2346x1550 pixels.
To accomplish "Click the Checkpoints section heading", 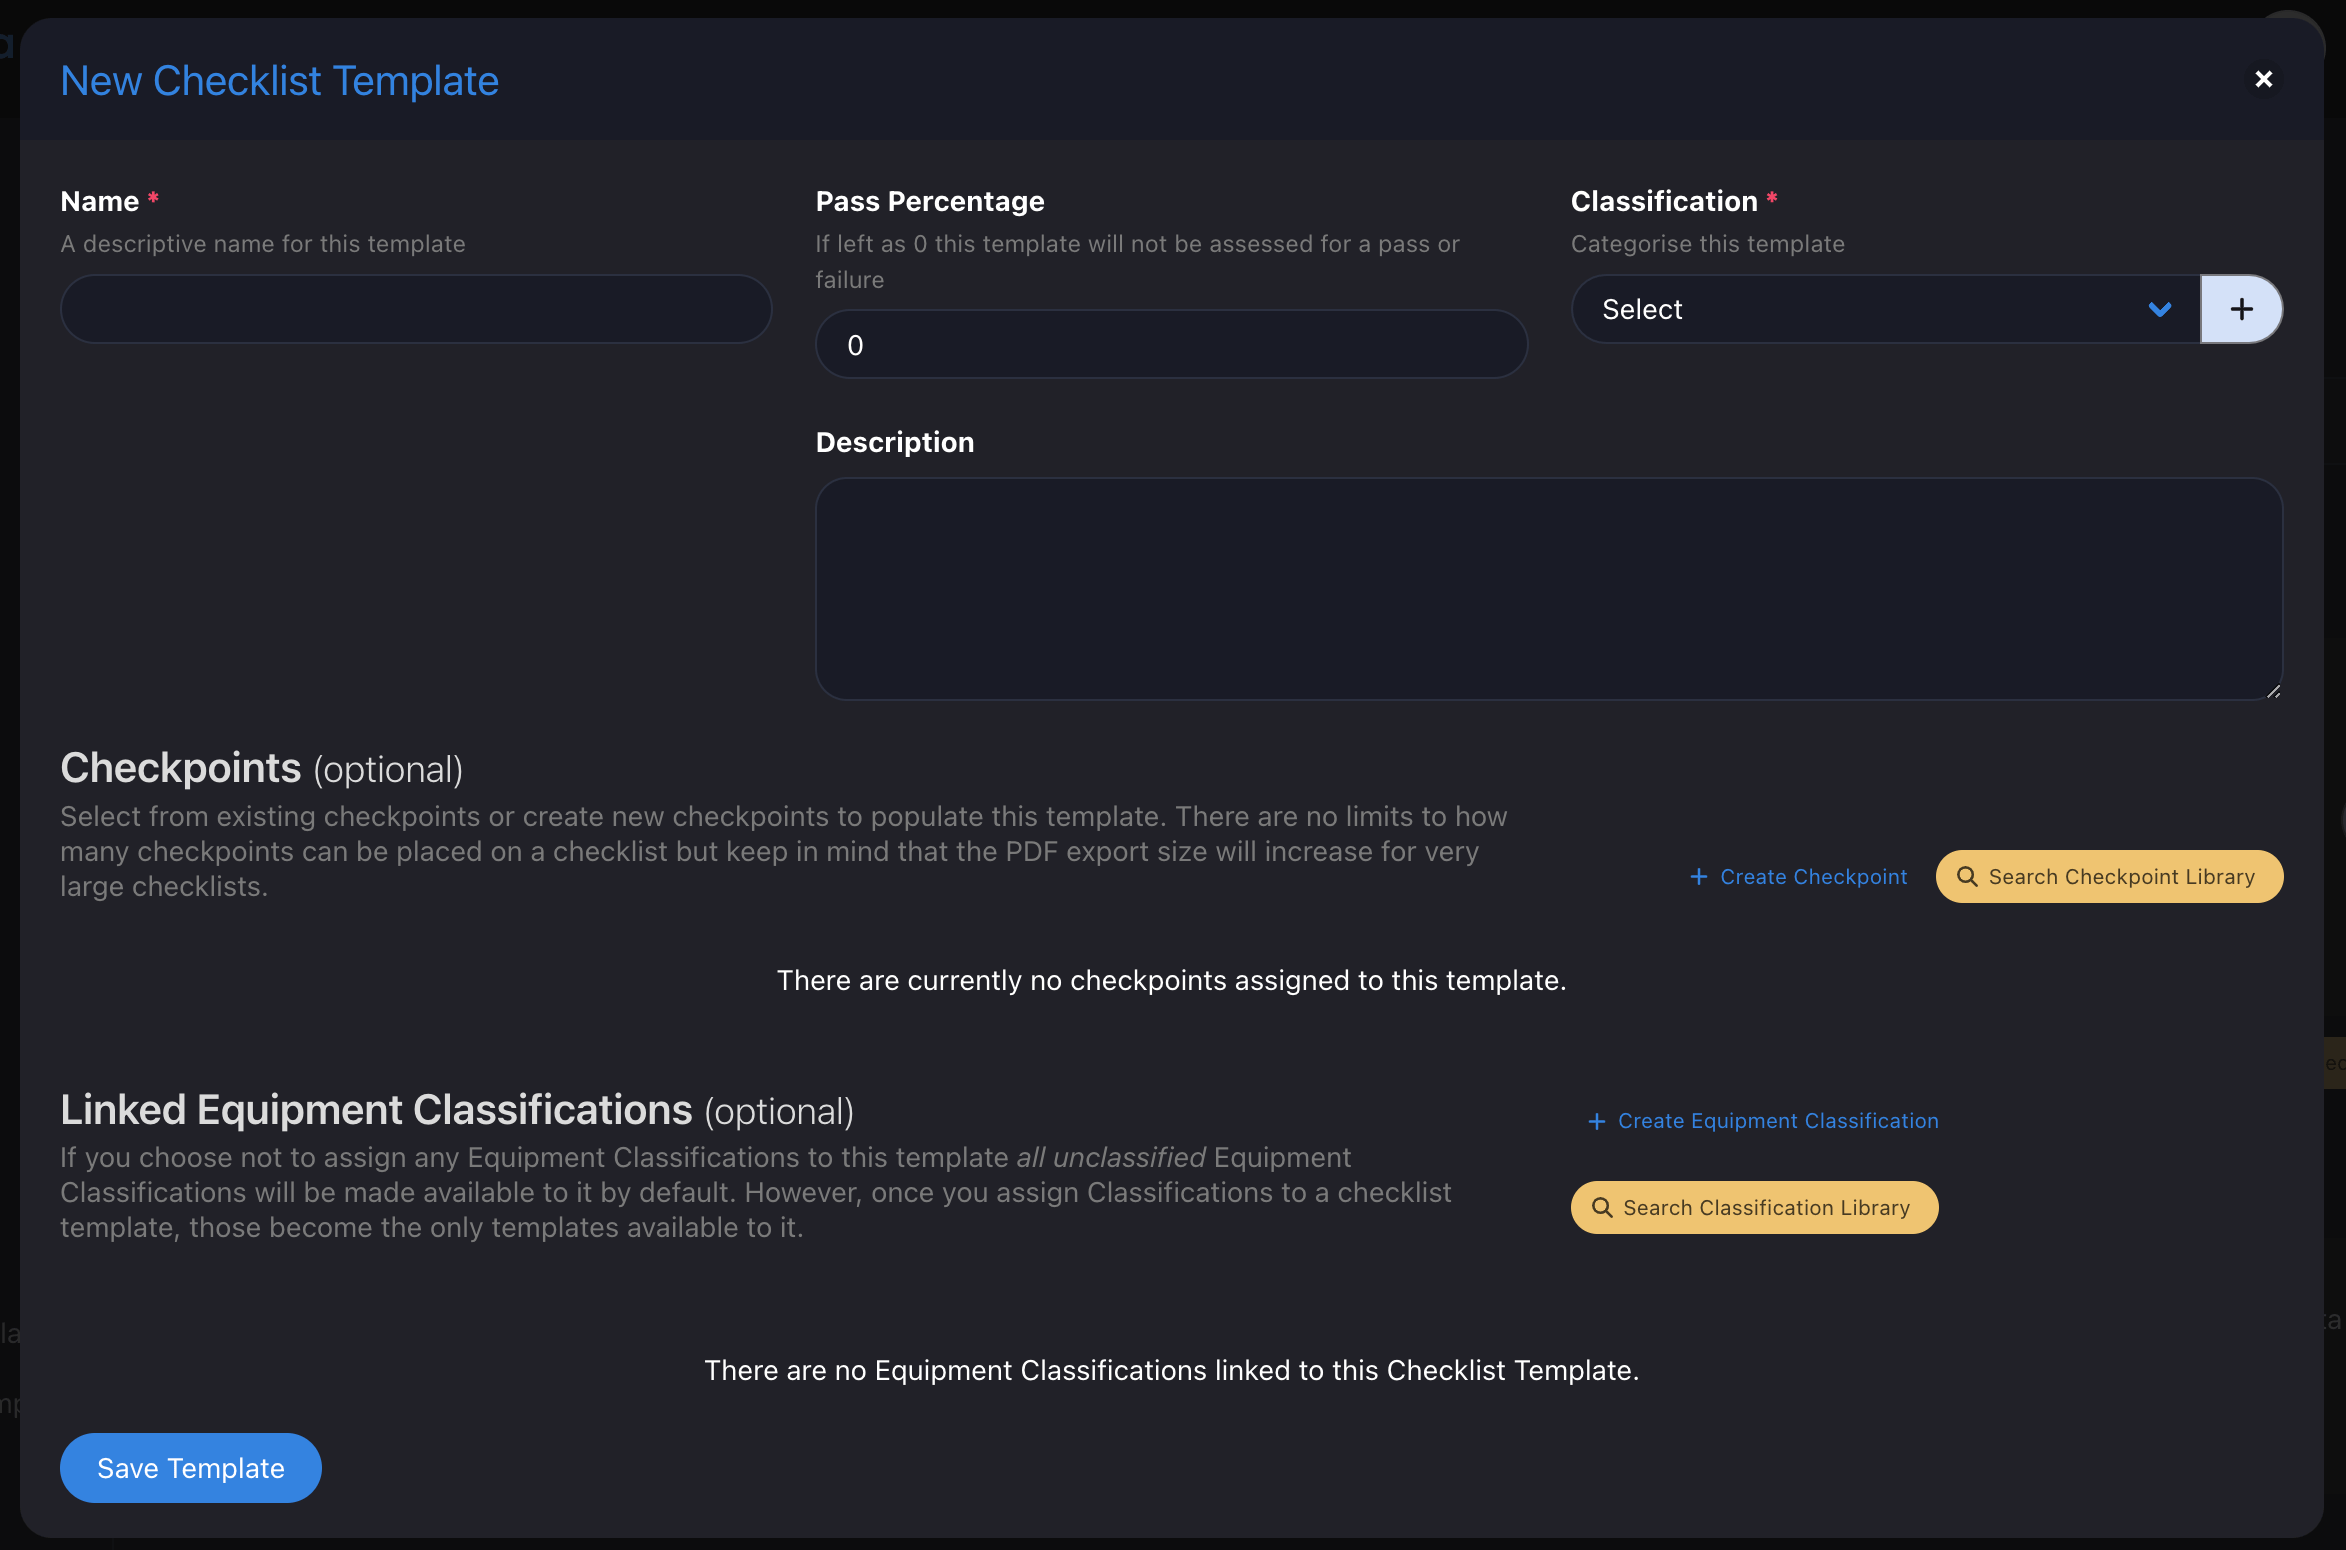I will tap(180, 768).
